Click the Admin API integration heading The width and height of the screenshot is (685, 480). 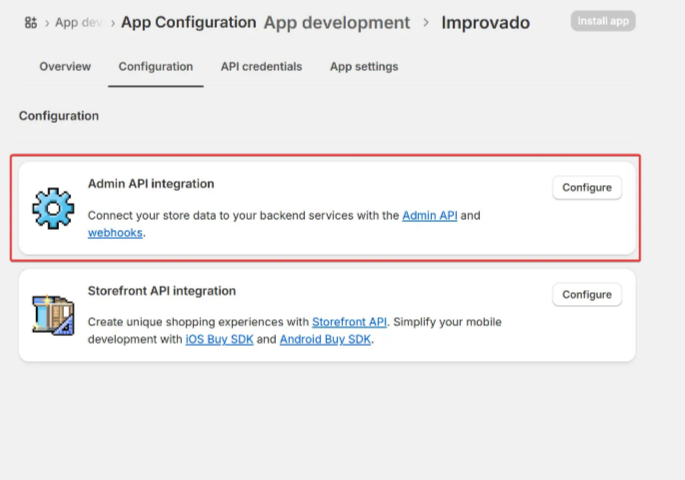pyautogui.click(x=151, y=184)
